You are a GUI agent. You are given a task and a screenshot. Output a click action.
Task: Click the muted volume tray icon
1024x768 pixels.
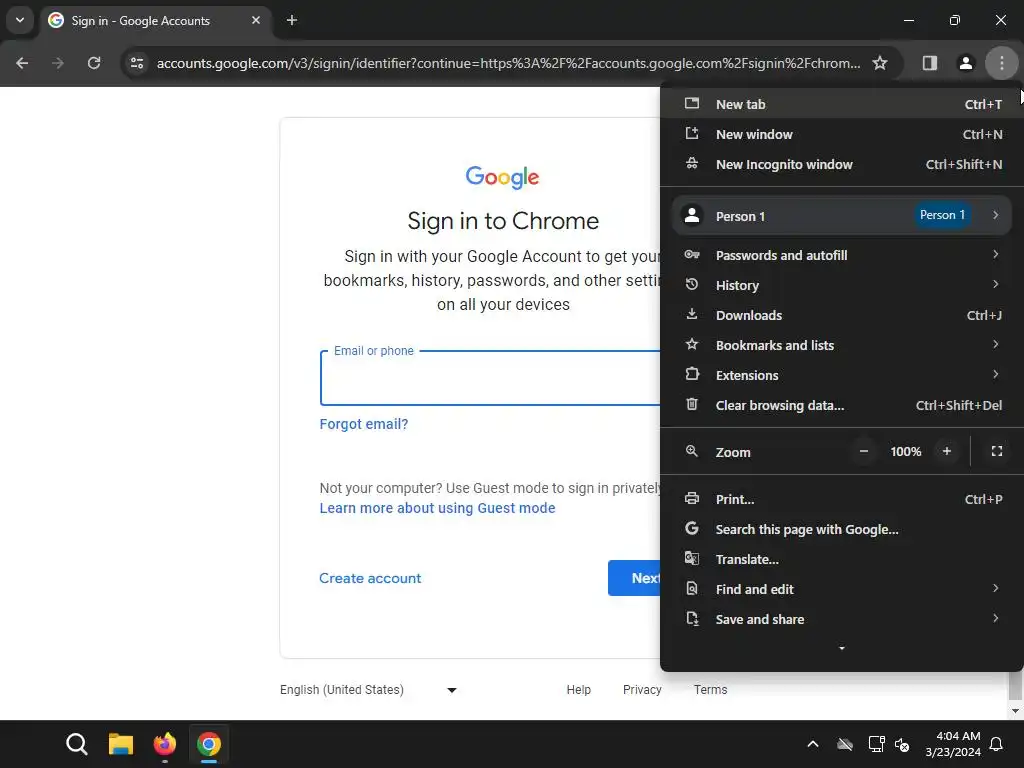pos(903,744)
